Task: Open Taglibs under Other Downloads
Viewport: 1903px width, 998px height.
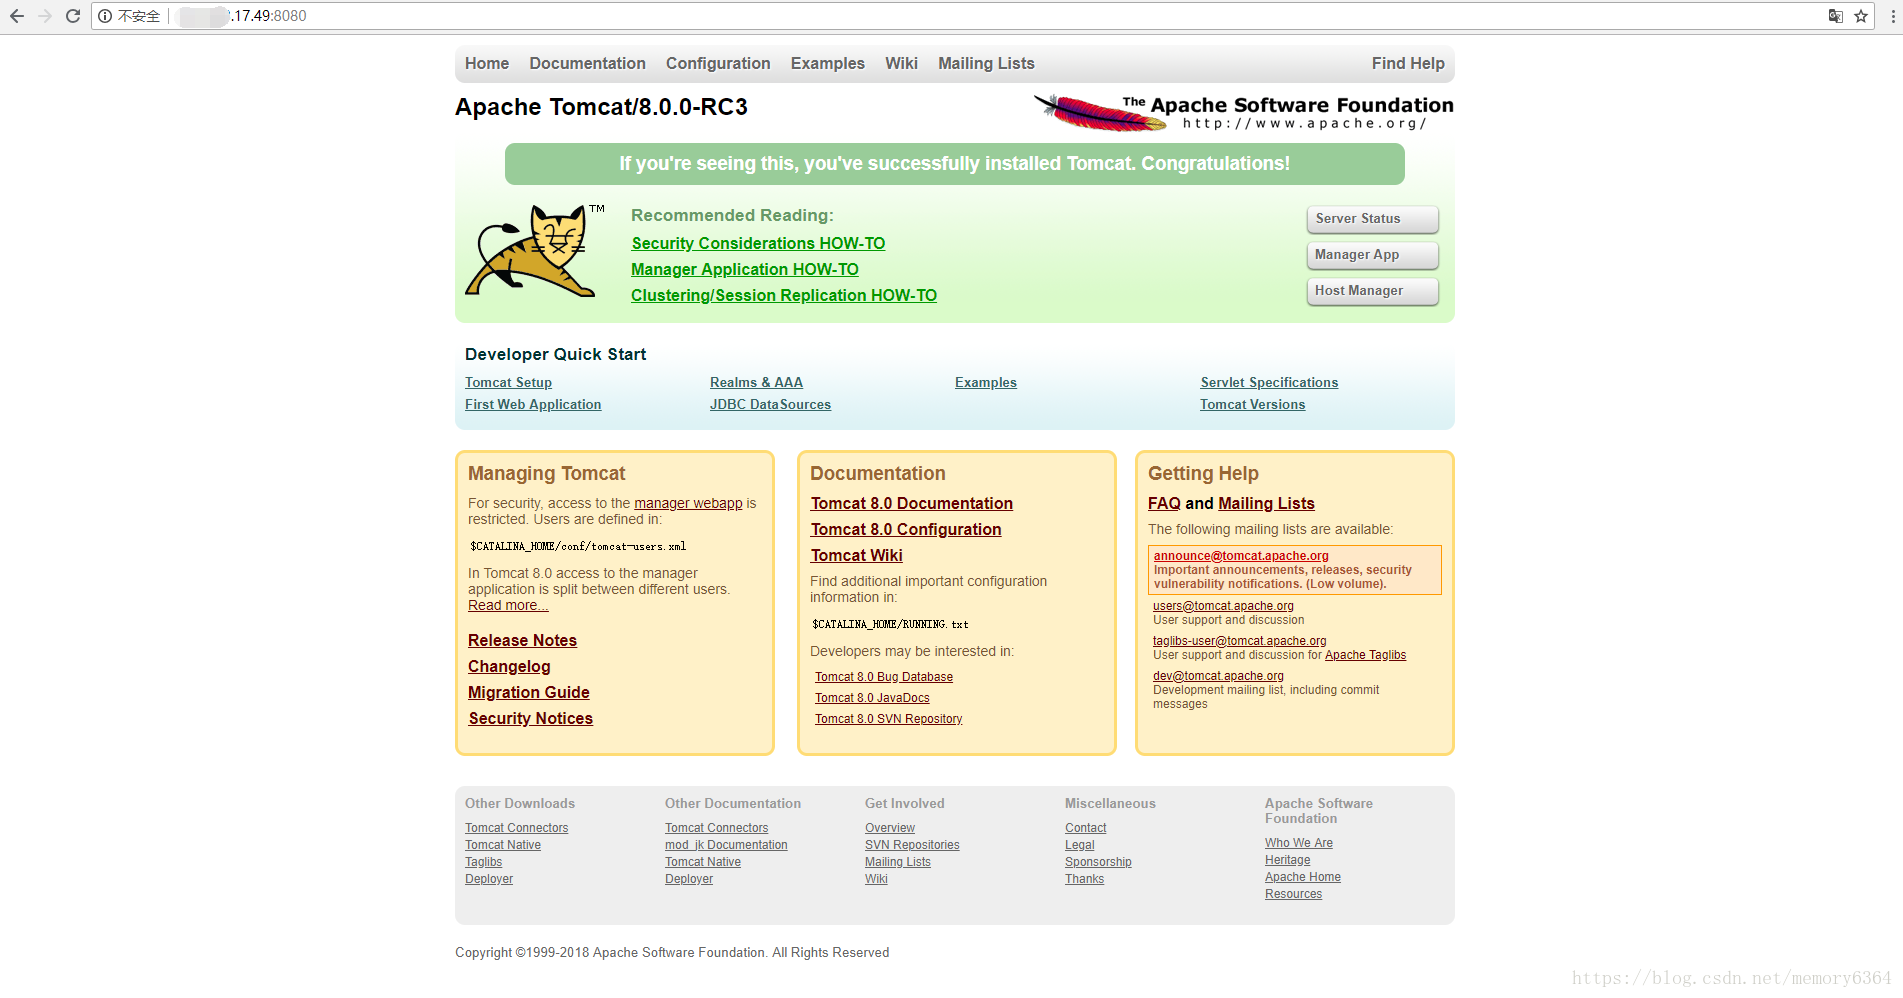Action: pyautogui.click(x=484, y=863)
